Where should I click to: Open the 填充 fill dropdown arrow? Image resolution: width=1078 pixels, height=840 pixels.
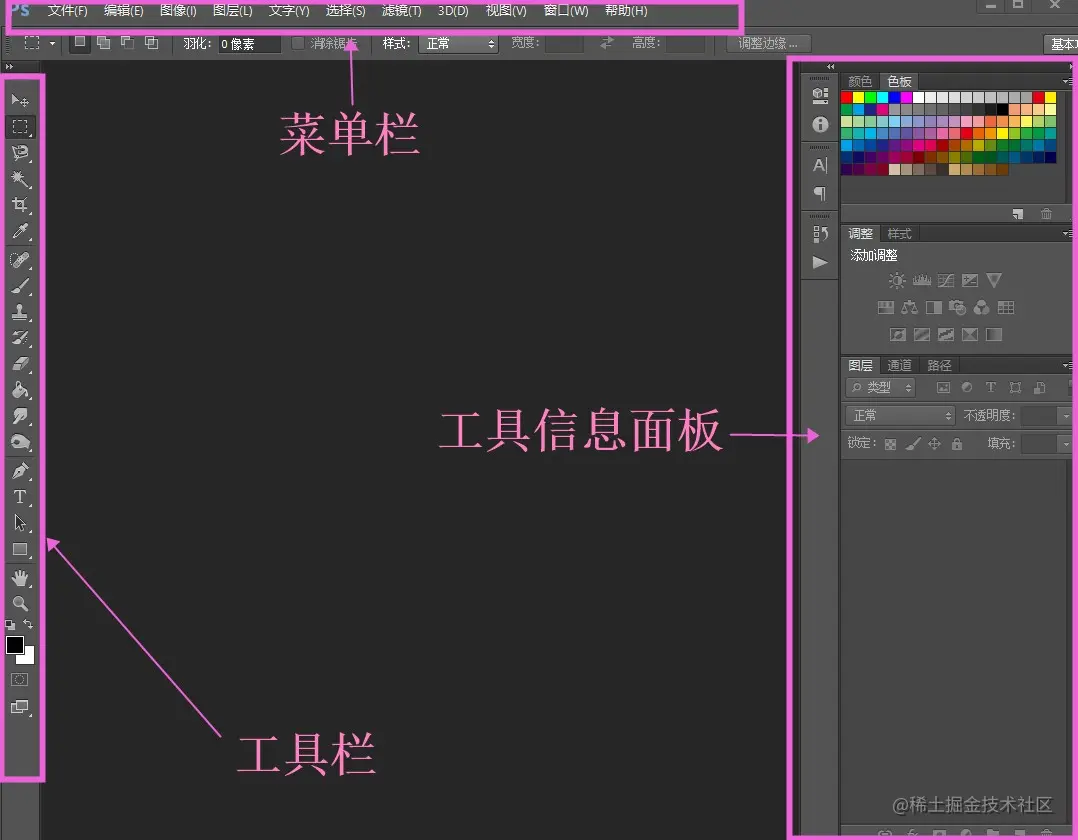click(1066, 444)
